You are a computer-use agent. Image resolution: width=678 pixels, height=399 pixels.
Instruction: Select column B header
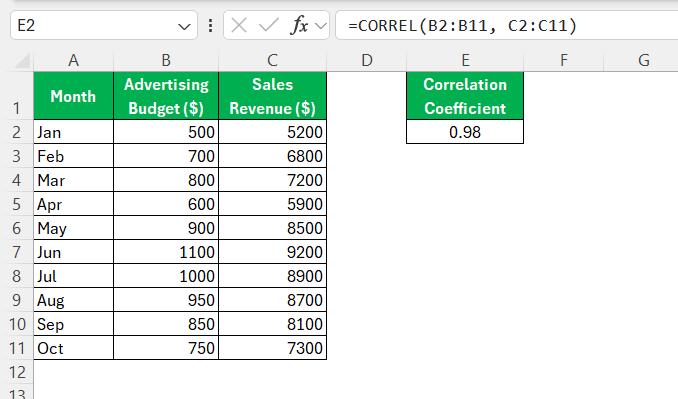[x=166, y=61]
